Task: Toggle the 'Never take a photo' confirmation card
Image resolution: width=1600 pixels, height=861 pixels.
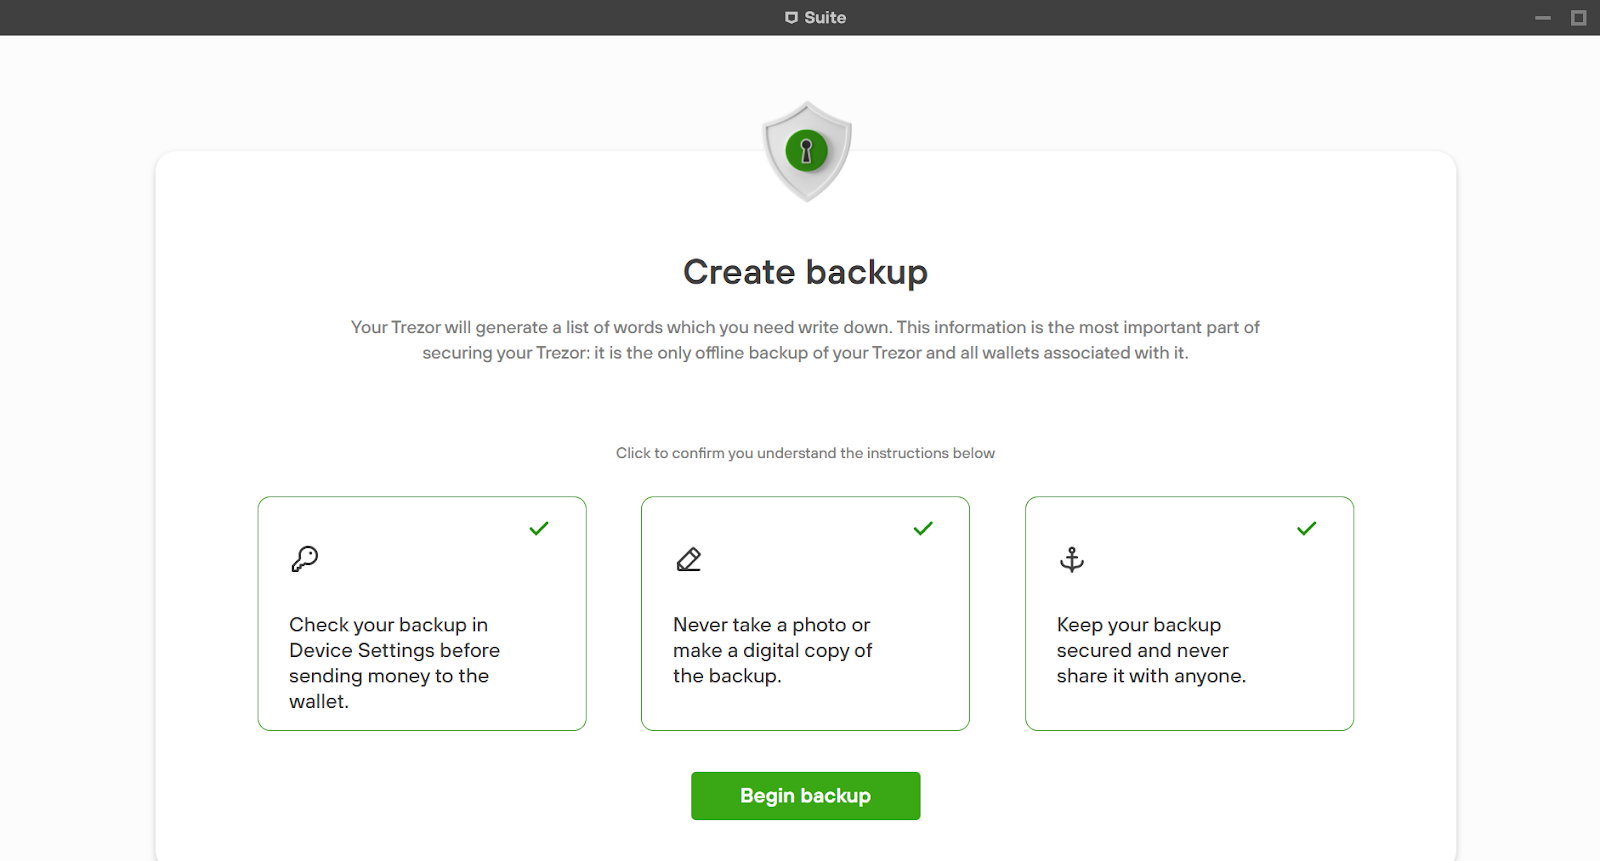Action: tap(805, 613)
